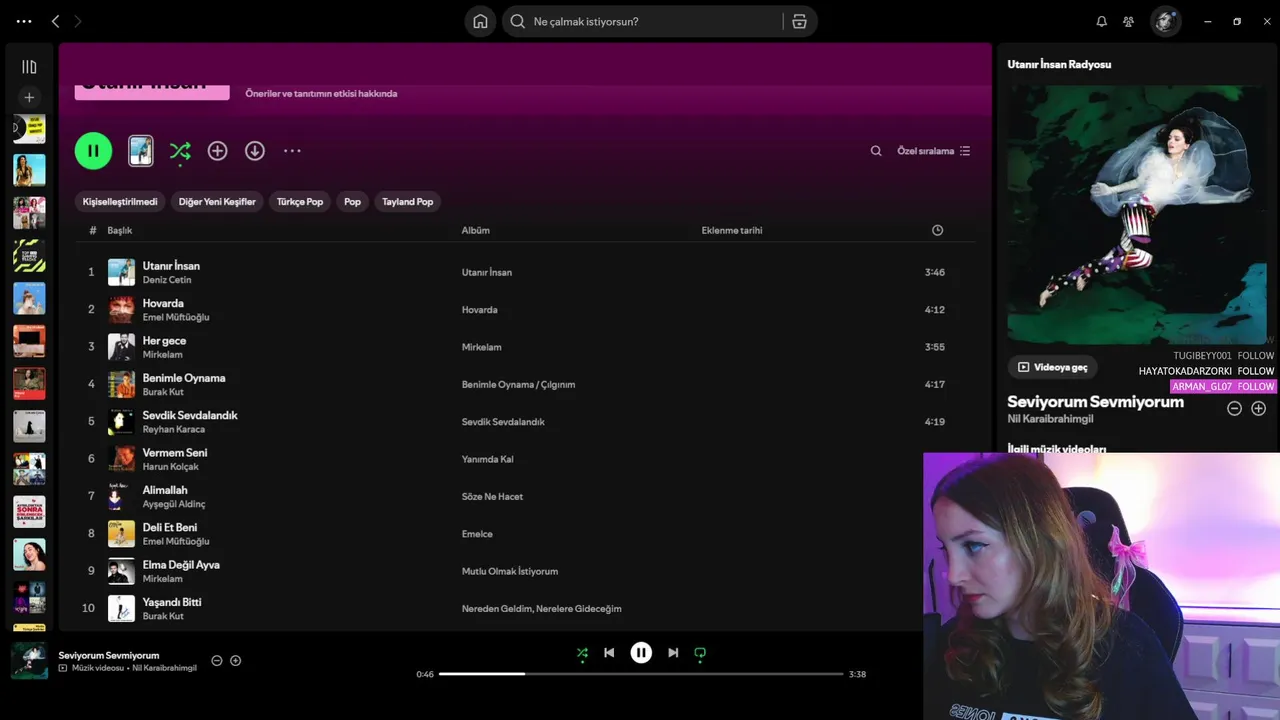Open the playlist preview thumbnail
This screenshot has height=720, width=1280.
(x=141, y=151)
